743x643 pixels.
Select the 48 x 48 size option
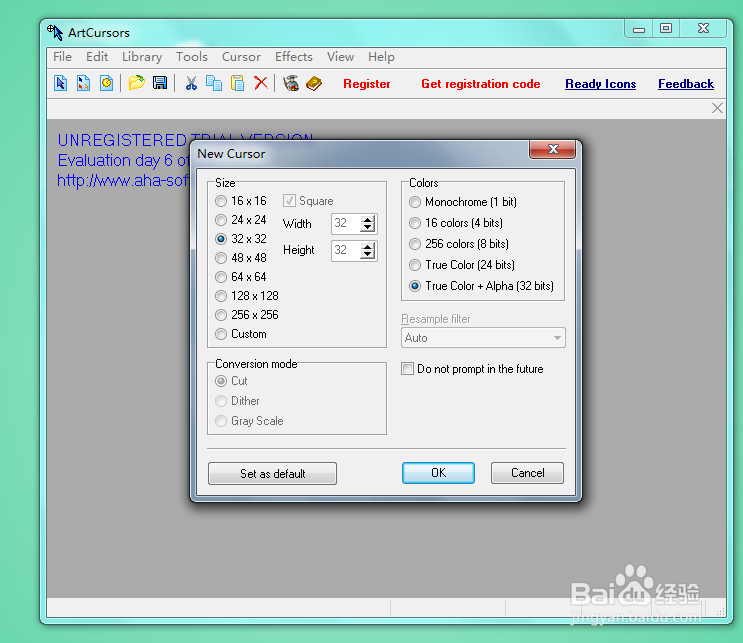pyautogui.click(x=241, y=258)
